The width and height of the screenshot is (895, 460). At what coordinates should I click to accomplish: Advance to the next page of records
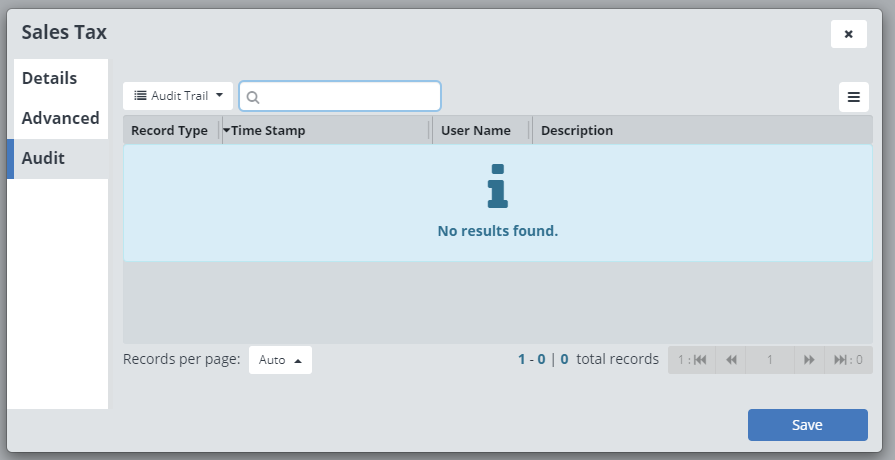coord(808,360)
